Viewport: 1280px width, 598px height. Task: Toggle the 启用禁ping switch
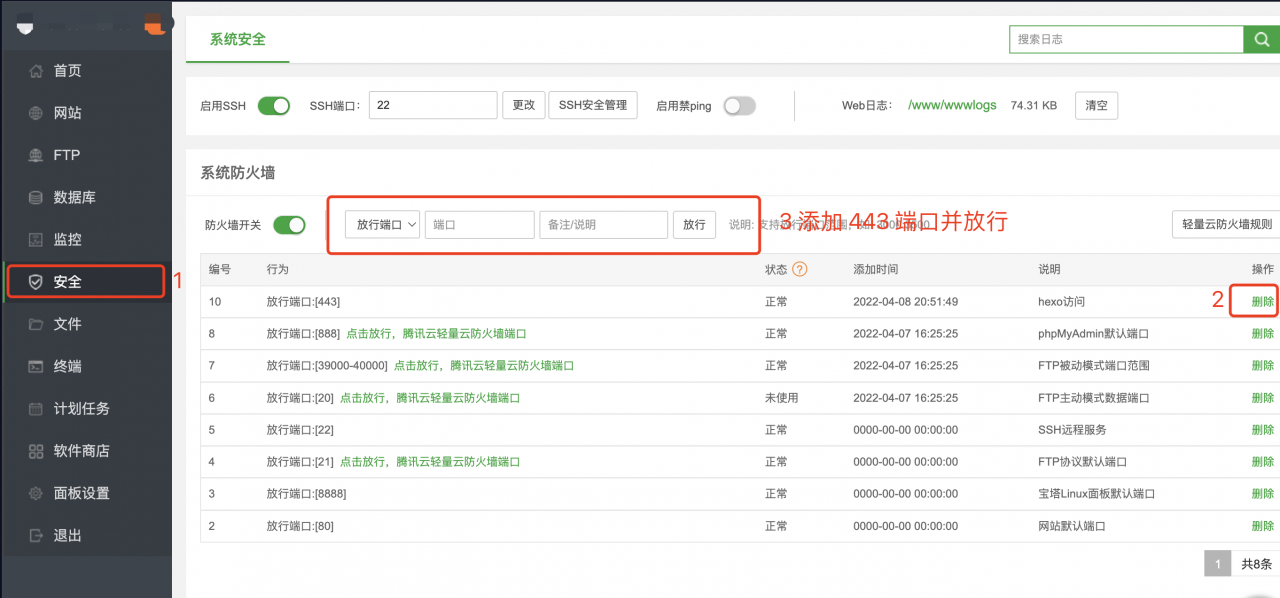(740, 105)
